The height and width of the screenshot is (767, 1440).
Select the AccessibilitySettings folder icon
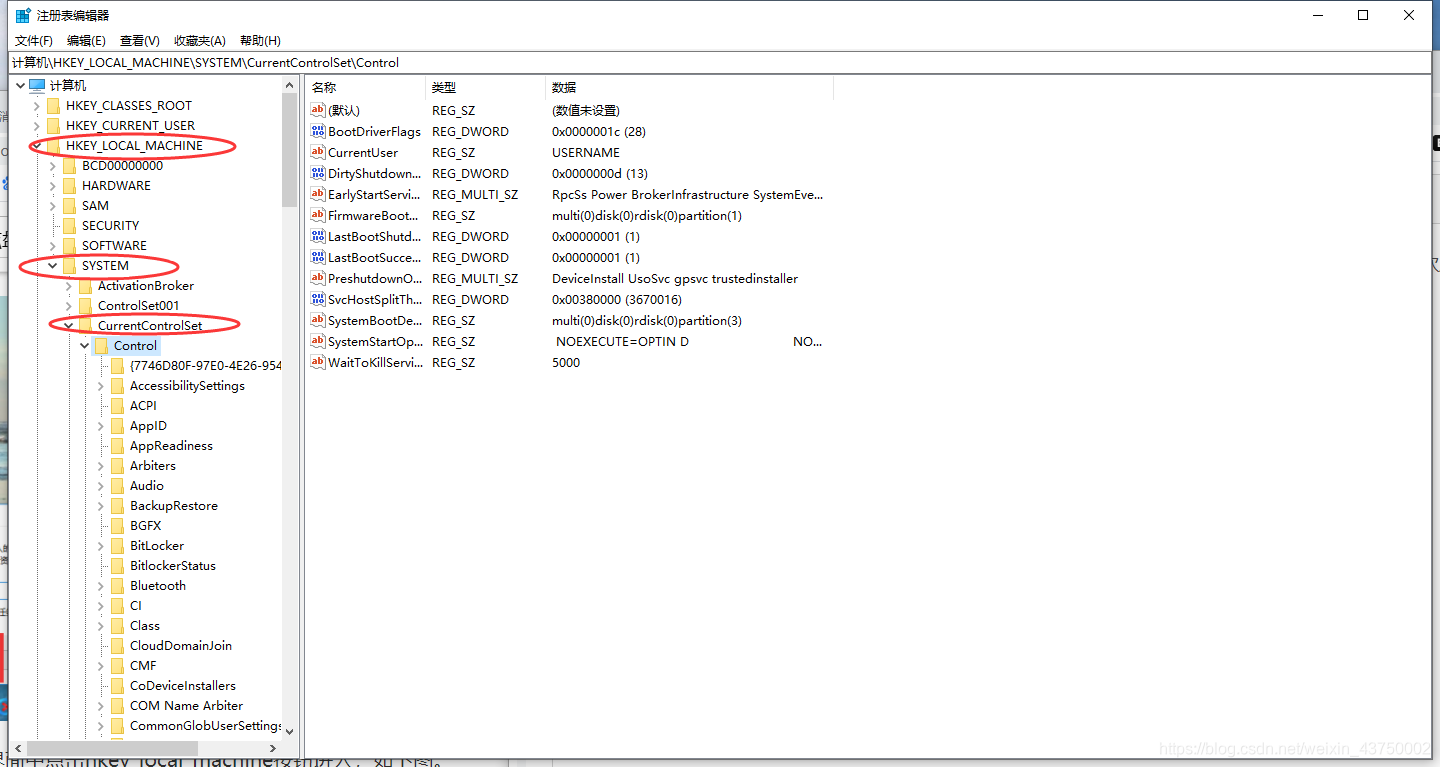click(x=117, y=386)
